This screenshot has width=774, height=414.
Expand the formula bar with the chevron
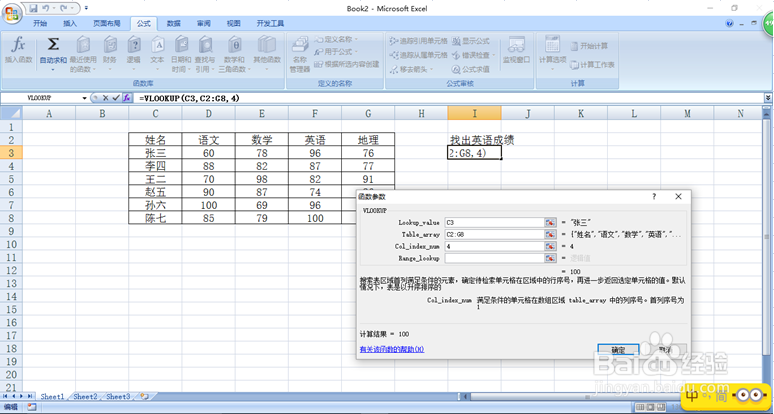tap(768, 98)
